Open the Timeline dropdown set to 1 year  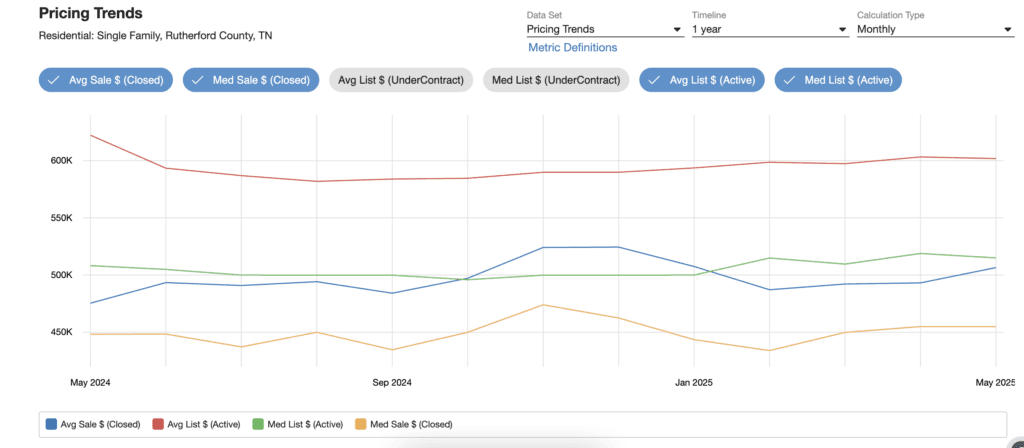pyautogui.click(x=769, y=30)
